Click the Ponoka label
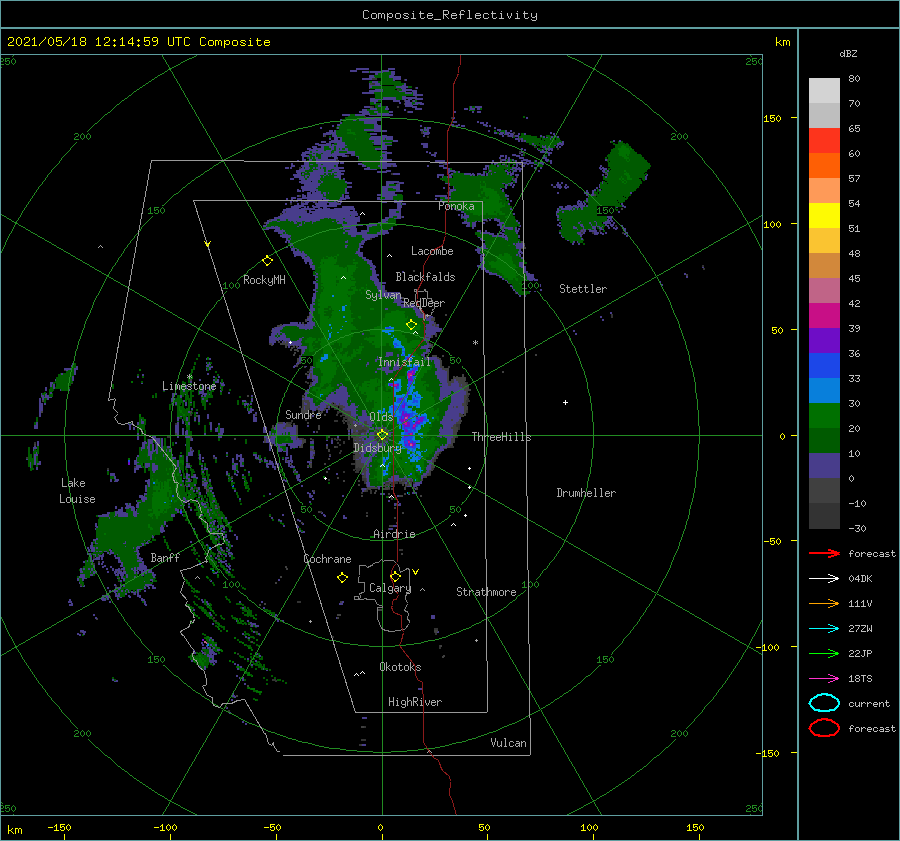 [x=456, y=206]
